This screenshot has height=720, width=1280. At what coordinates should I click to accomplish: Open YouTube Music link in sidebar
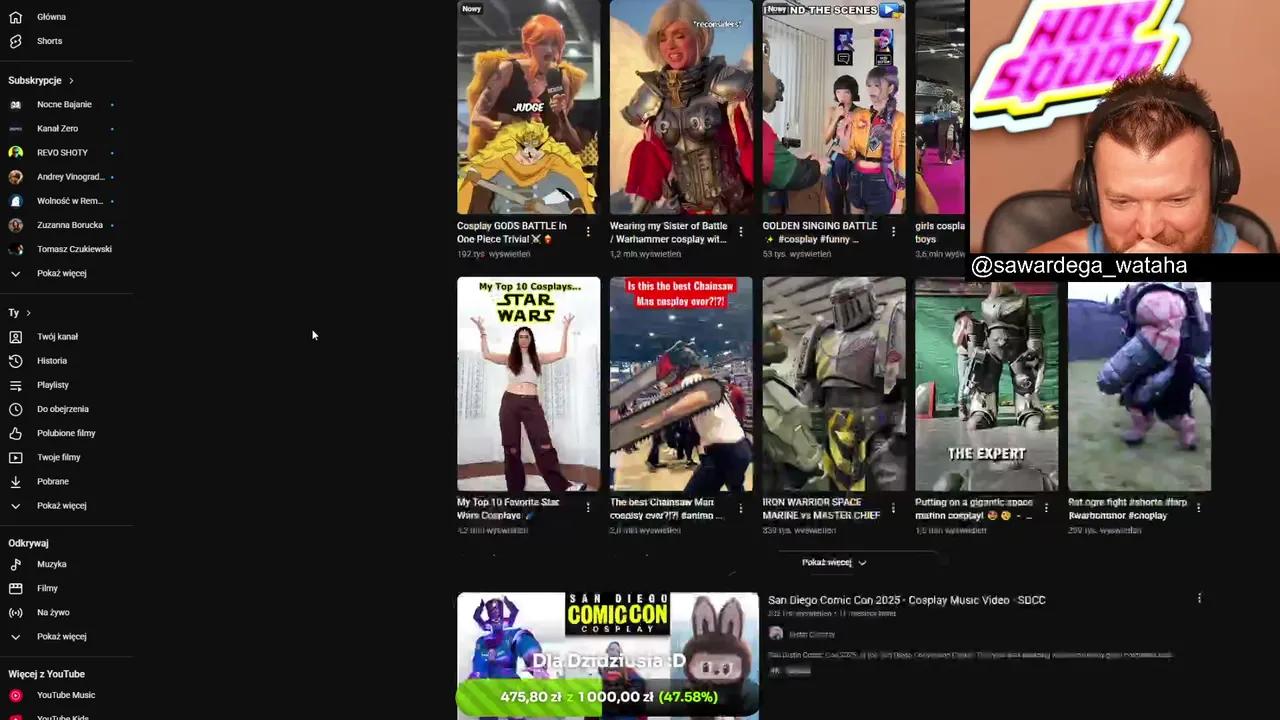pos(67,695)
